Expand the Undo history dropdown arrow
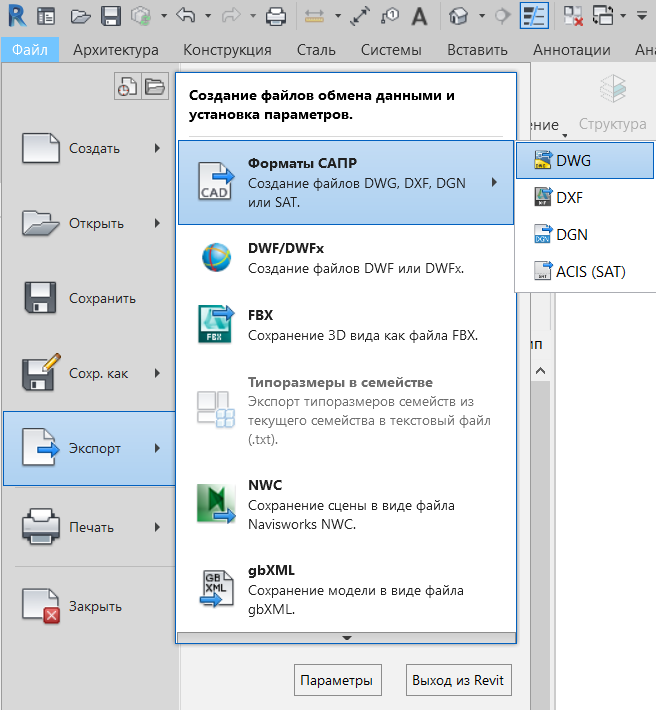 pos(208,16)
